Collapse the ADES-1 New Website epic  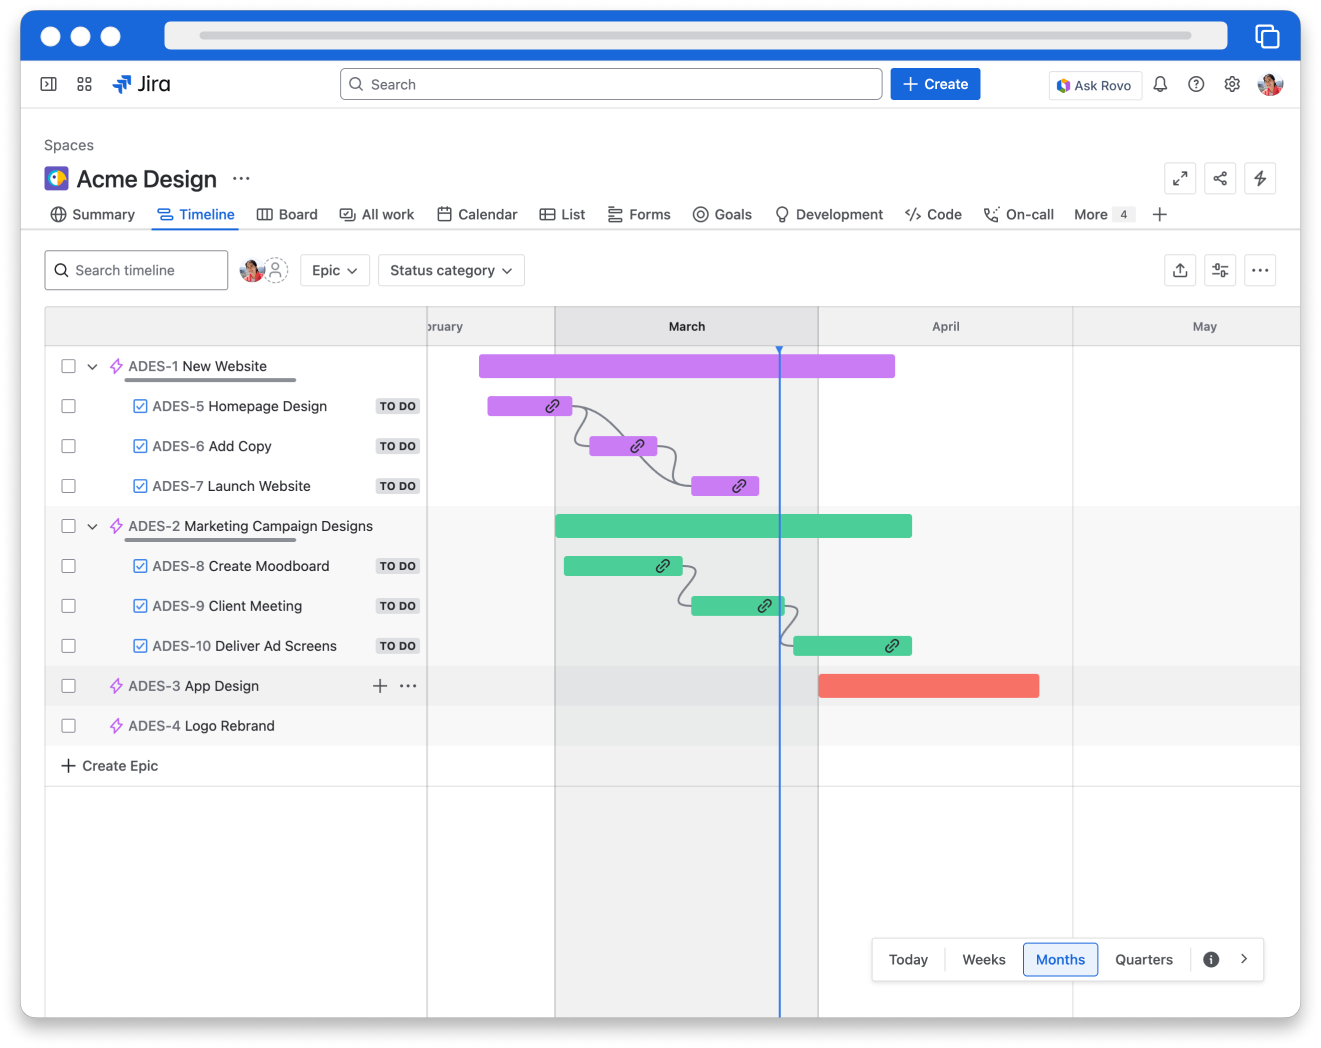pyautogui.click(x=92, y=367)
